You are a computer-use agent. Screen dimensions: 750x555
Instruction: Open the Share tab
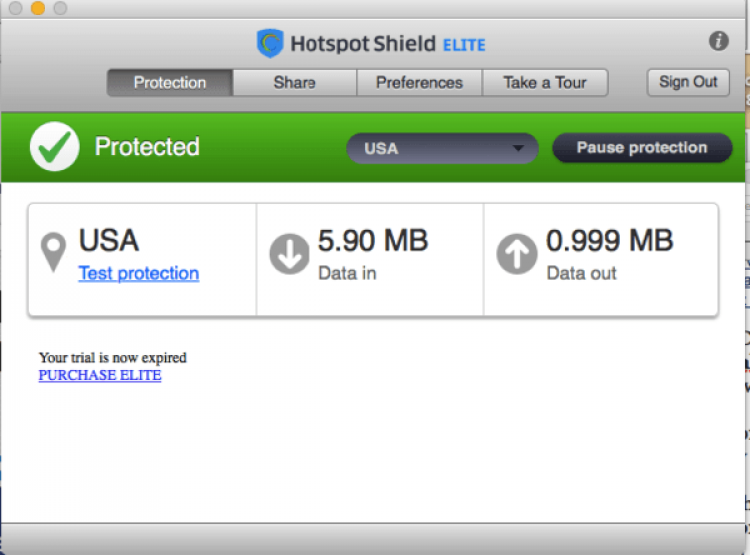click(294, 83)
